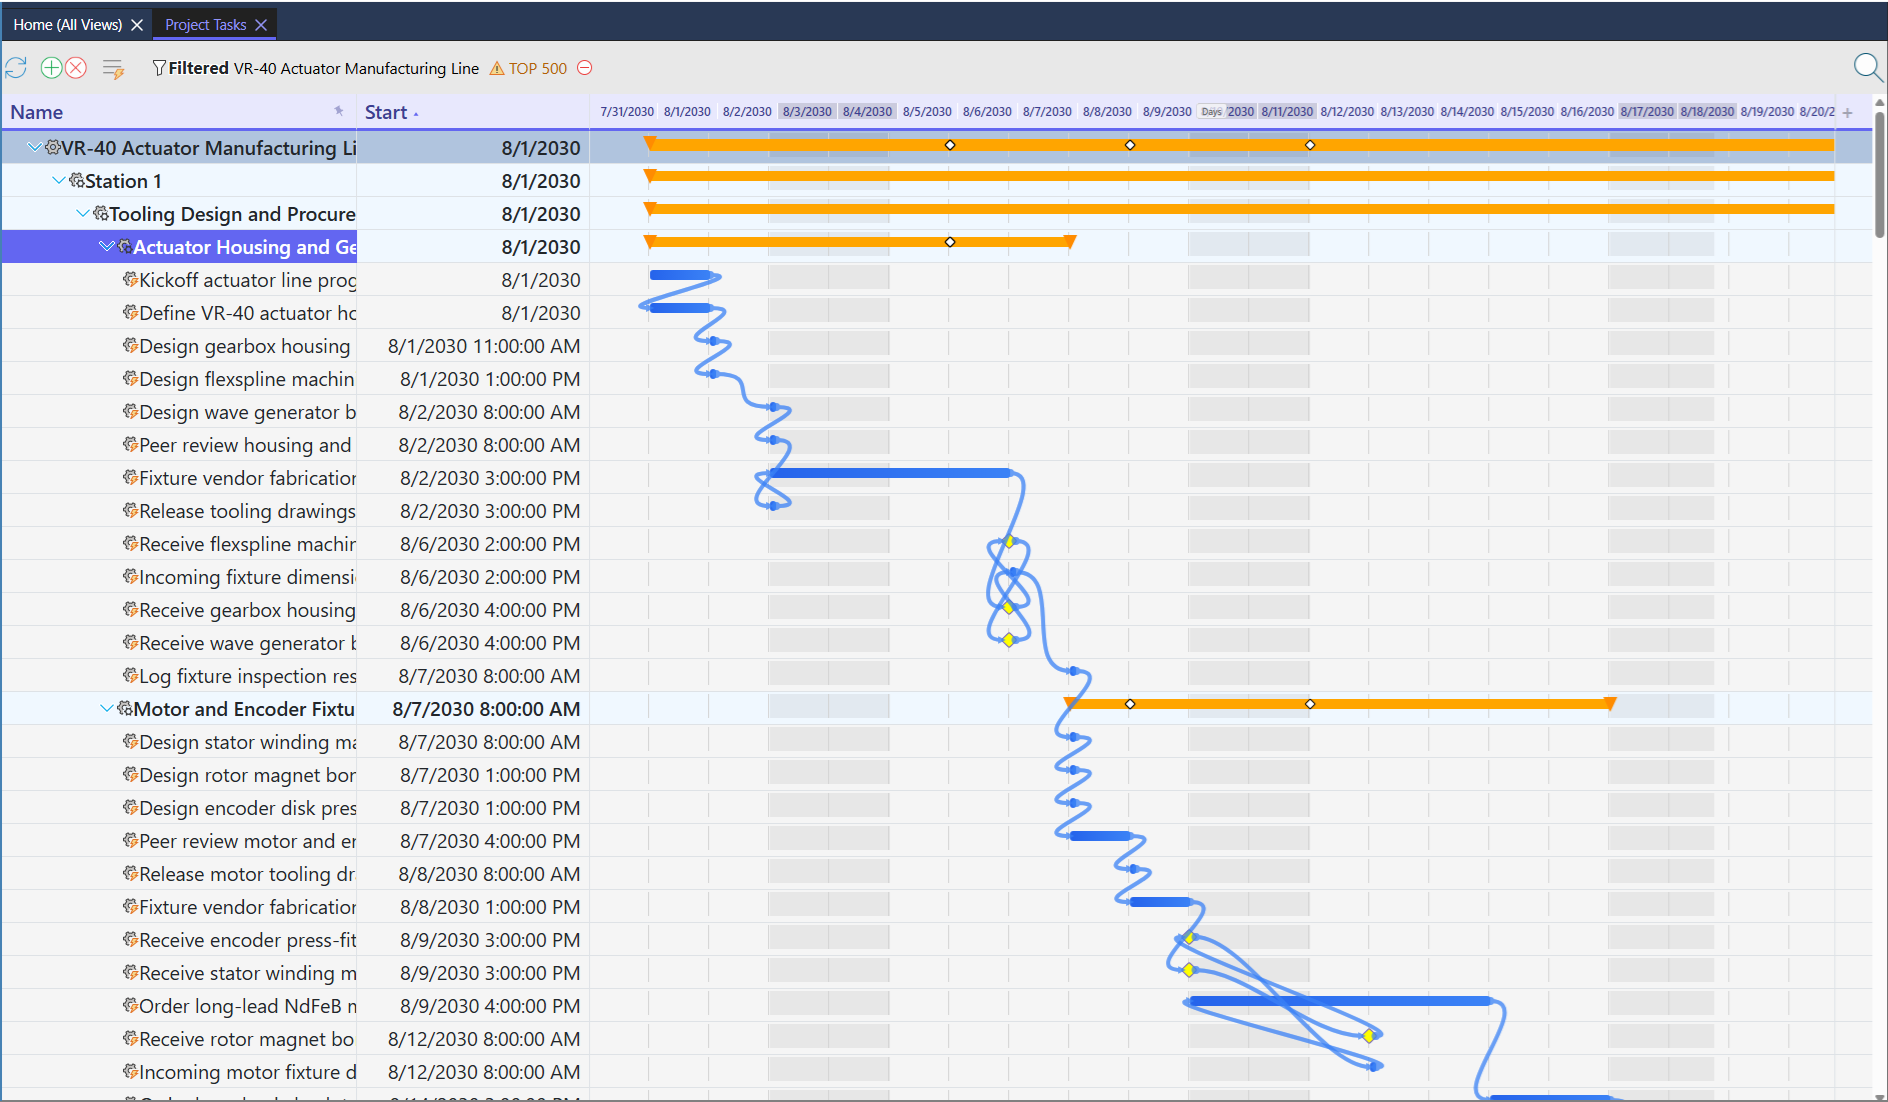The image size is (1888, 1102).
Task: Click gear icon of Design gearbox housing row
Action: 130,345
